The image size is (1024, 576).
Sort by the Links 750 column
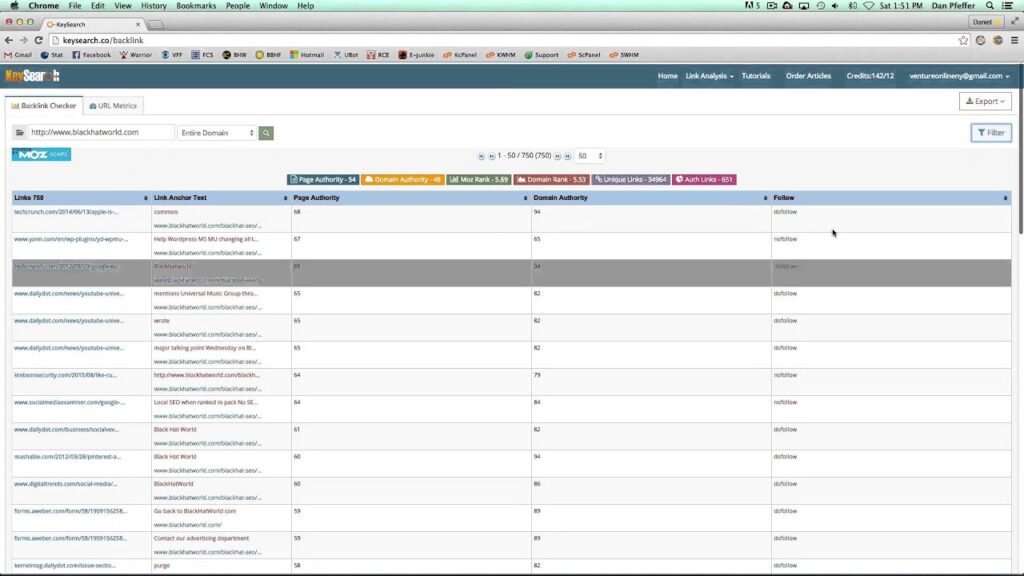(81, 198)
